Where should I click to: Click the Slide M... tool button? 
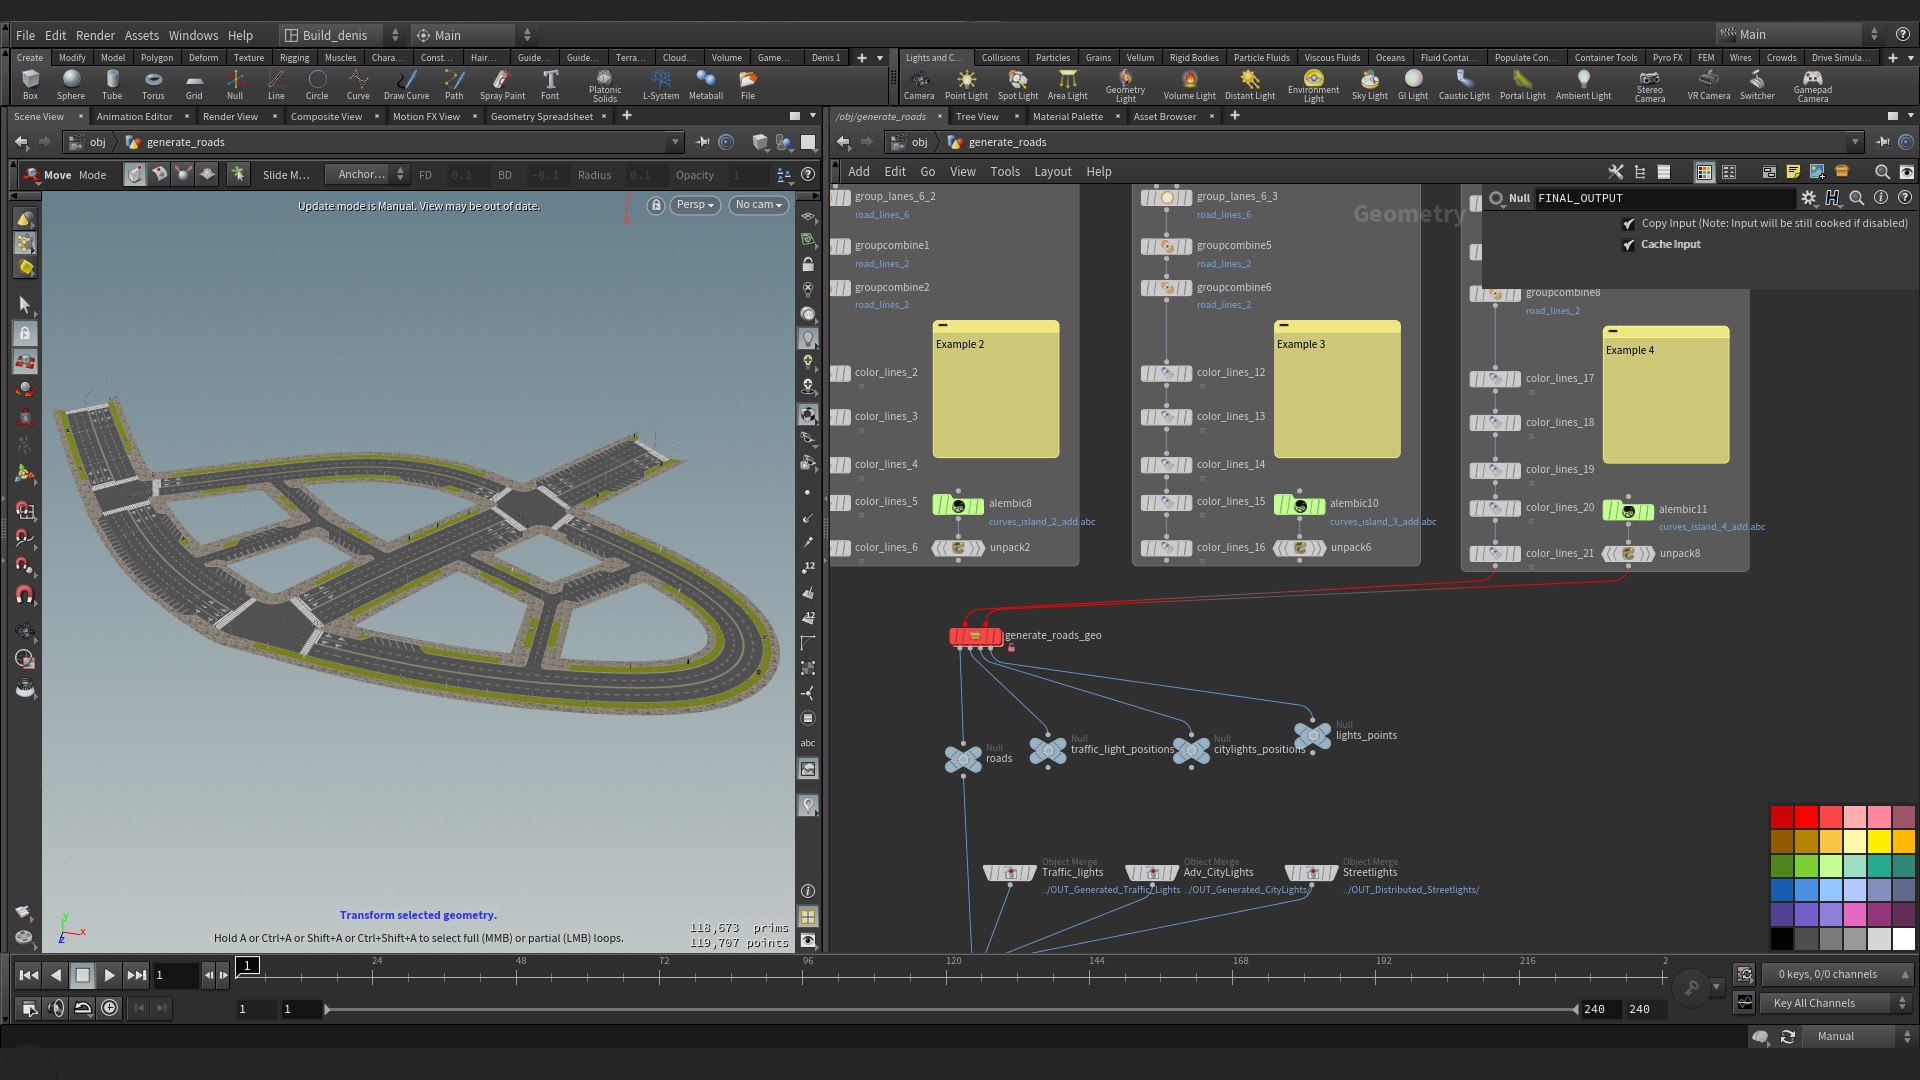[286, 175]
